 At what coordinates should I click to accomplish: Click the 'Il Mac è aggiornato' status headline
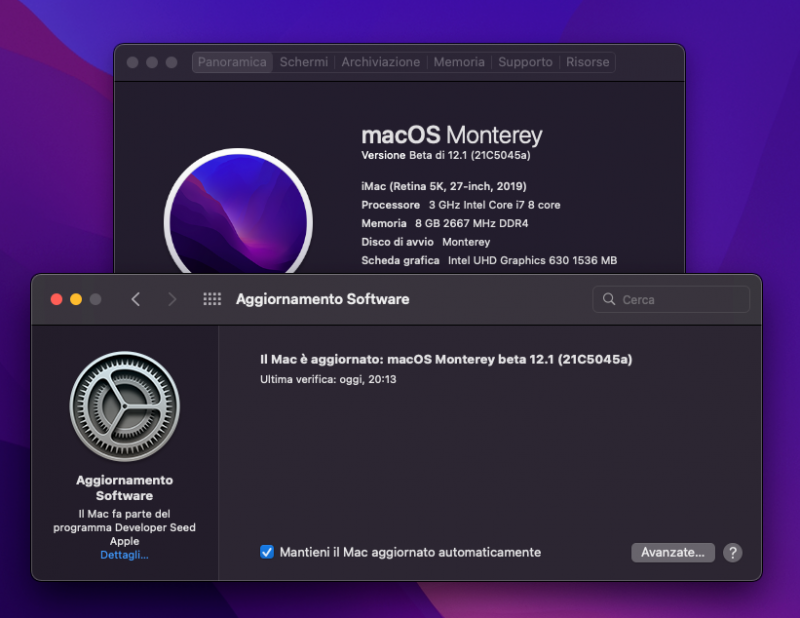[446, 359]
